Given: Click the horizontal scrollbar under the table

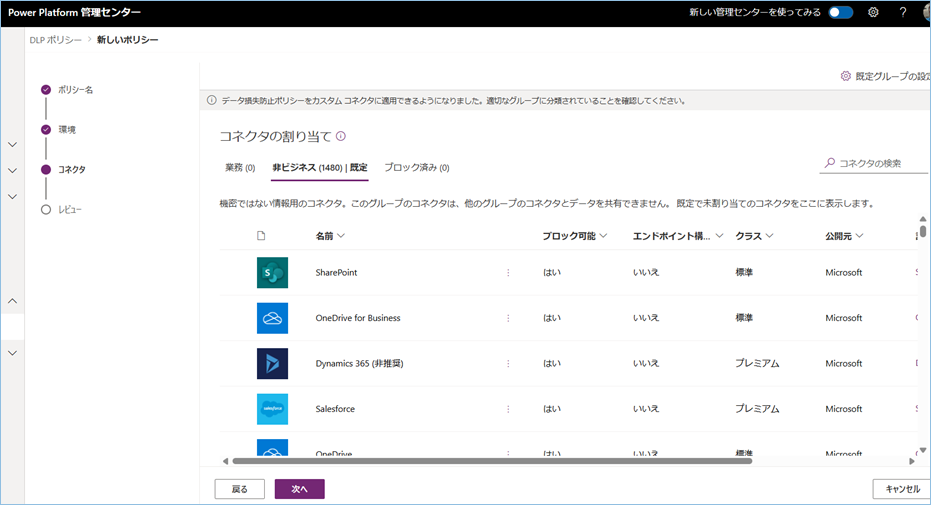Looking at the screenshot, I should tap(490, 461).
